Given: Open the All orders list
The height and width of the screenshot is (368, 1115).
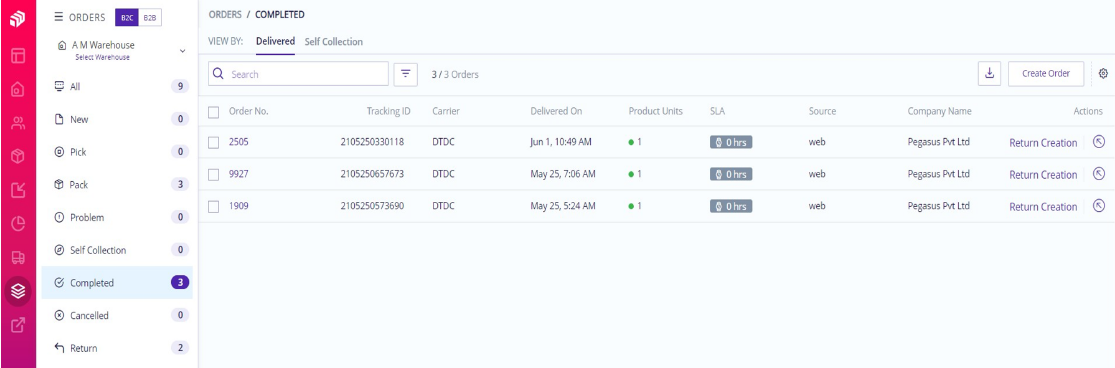Looking at the screenshot, I should 117,87.
